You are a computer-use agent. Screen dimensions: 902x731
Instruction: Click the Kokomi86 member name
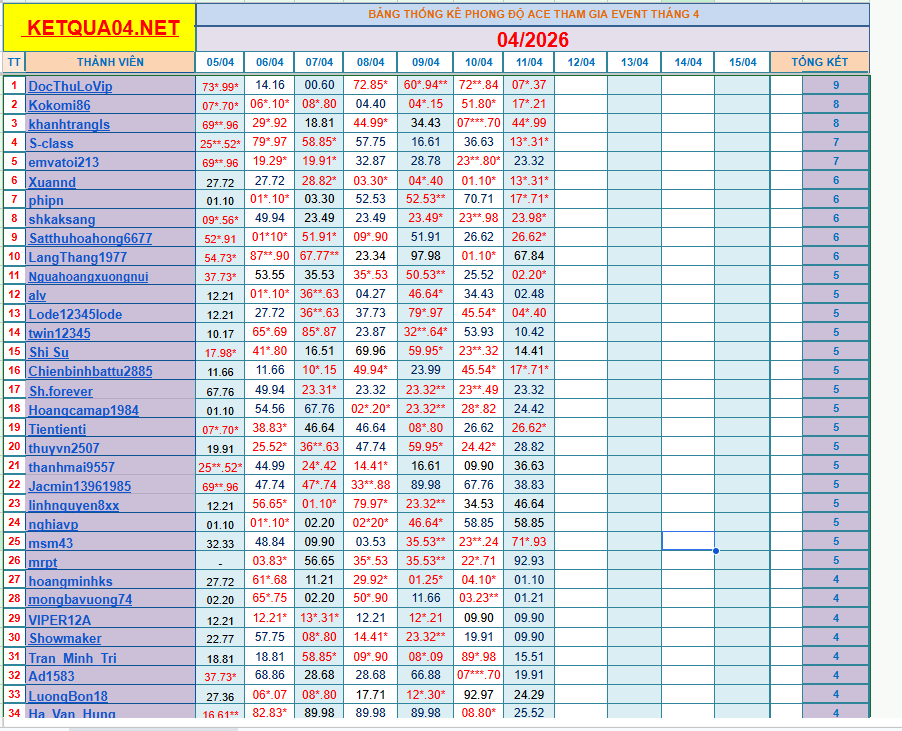point(59,105)
